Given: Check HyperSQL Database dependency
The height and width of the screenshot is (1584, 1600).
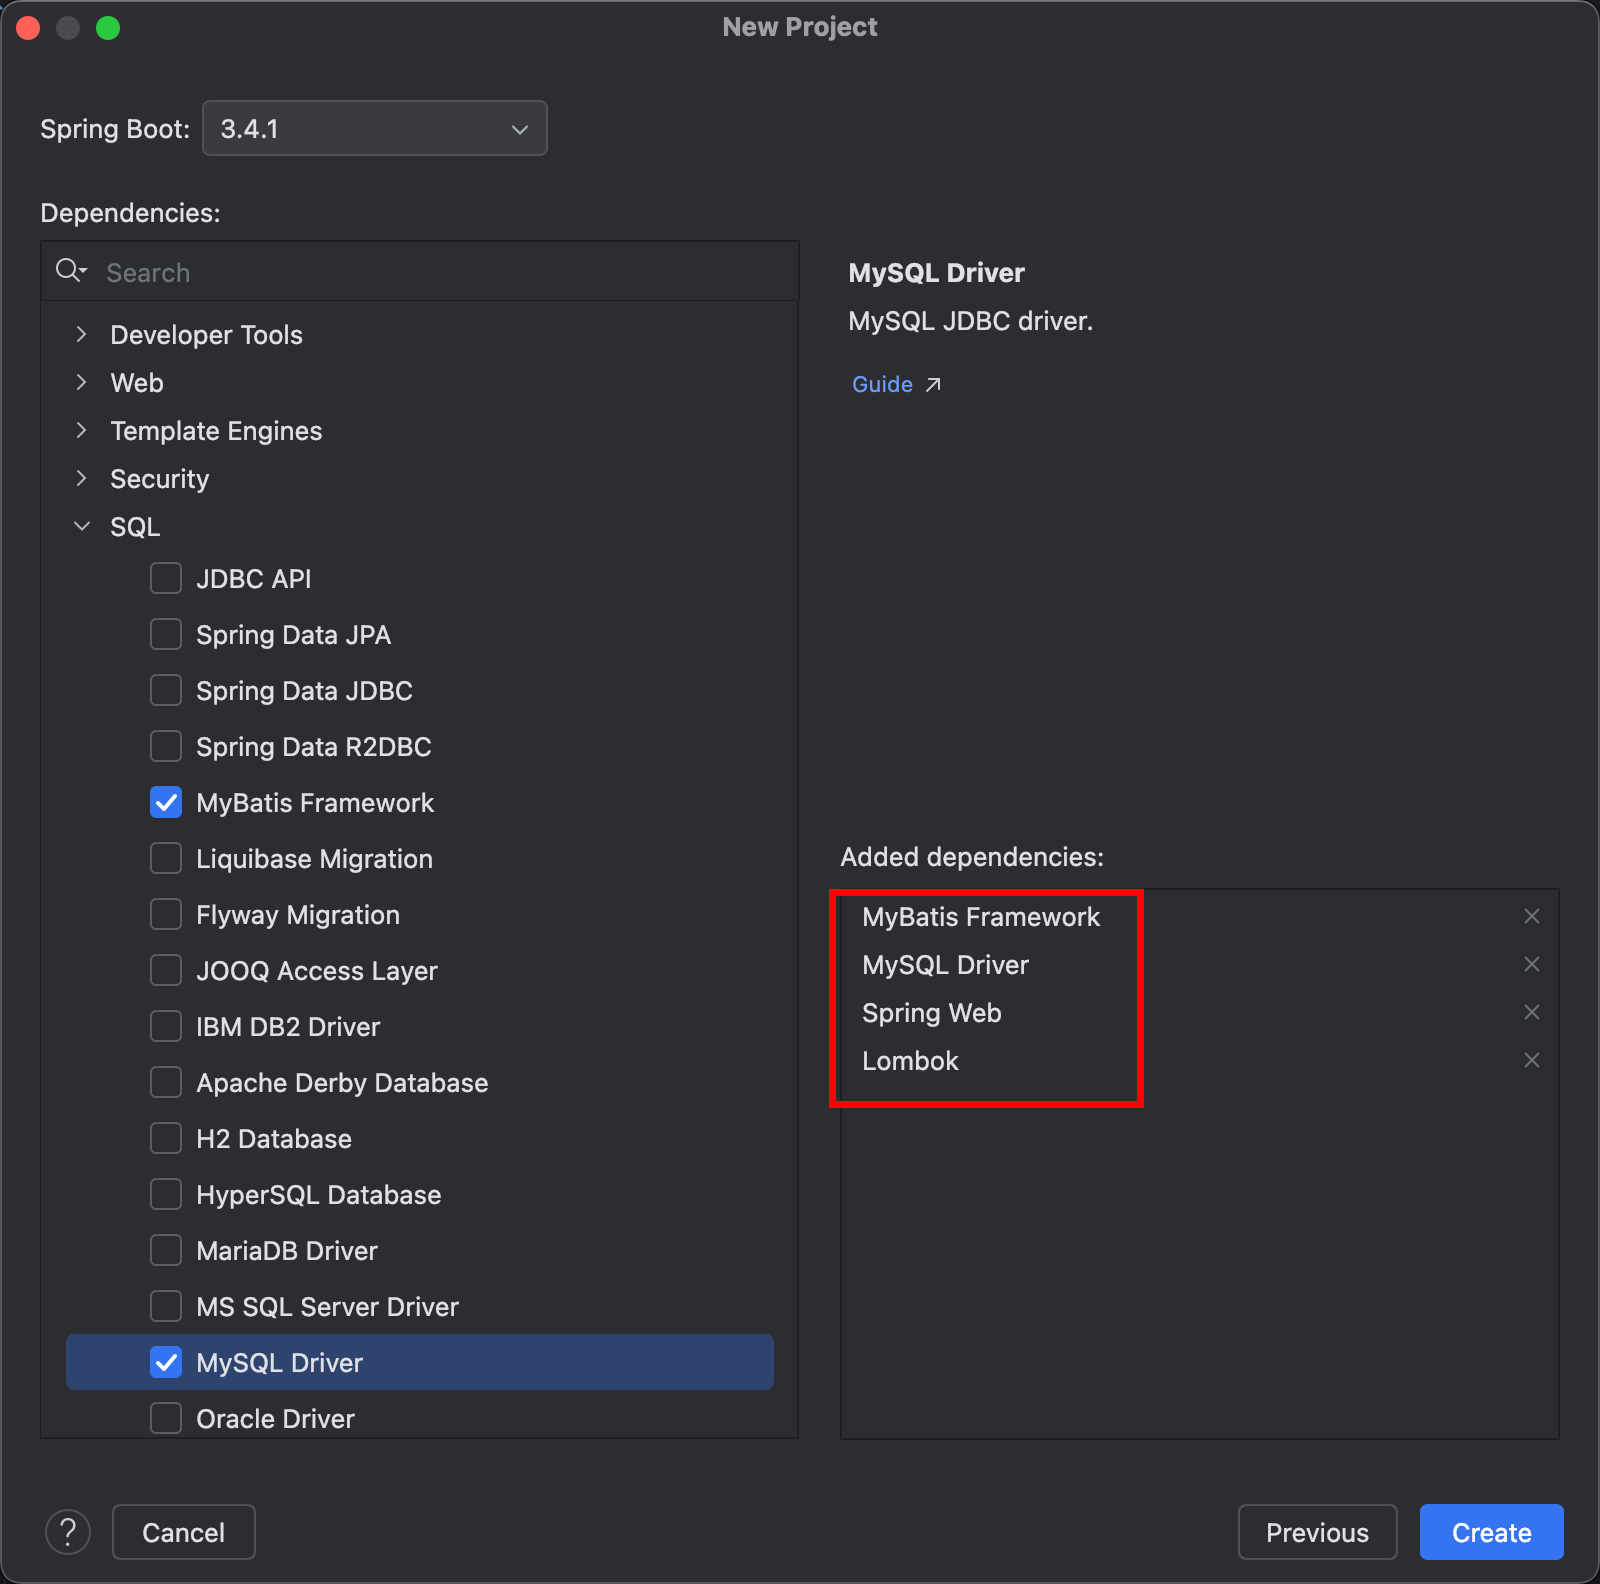Looking at the screenshot, I should (166, 1194).
